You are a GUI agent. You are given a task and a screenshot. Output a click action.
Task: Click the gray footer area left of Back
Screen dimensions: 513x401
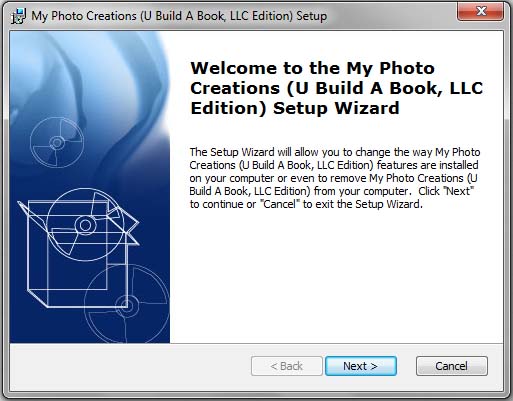[x=130, y=366]
